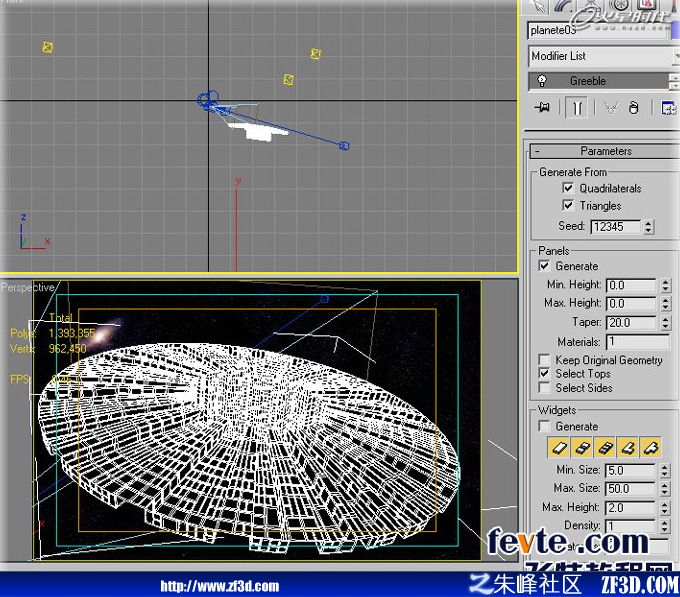Click the Taper value field 20.0
The height and width of the screenshot is (597, 680).
click(x=631, y=322)
